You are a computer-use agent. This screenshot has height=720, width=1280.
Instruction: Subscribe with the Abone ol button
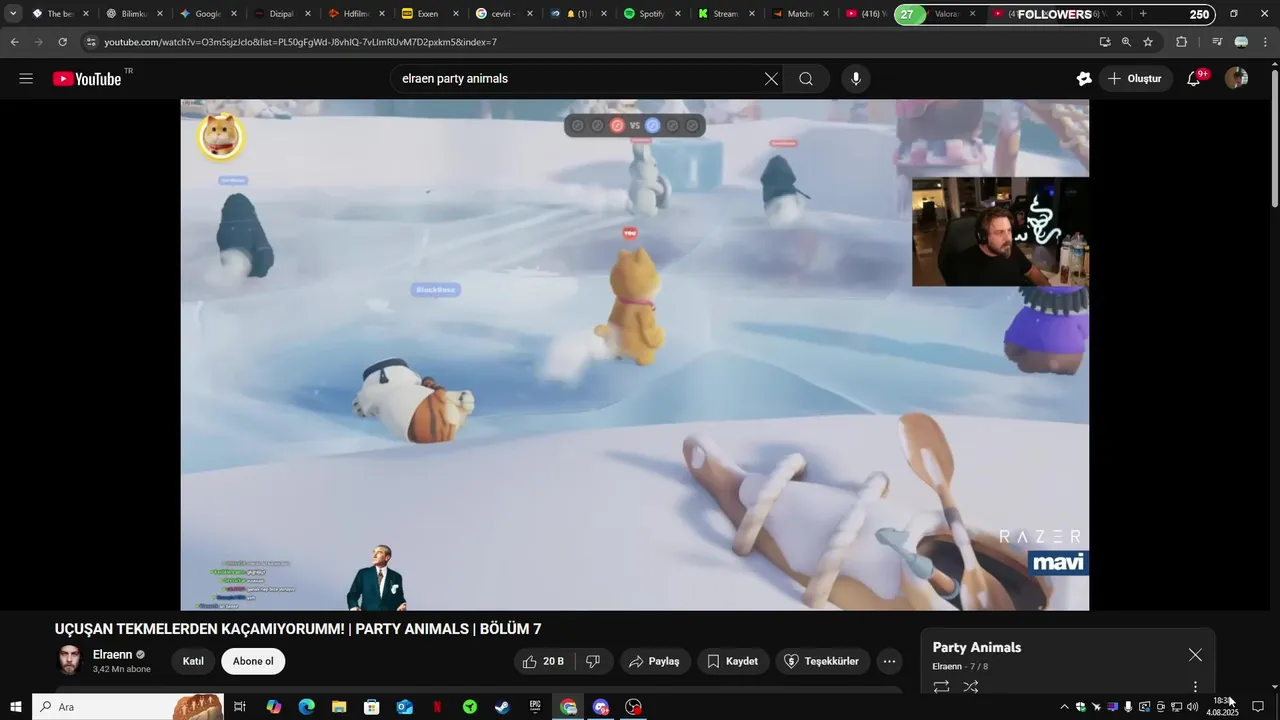tap(253, 661)
